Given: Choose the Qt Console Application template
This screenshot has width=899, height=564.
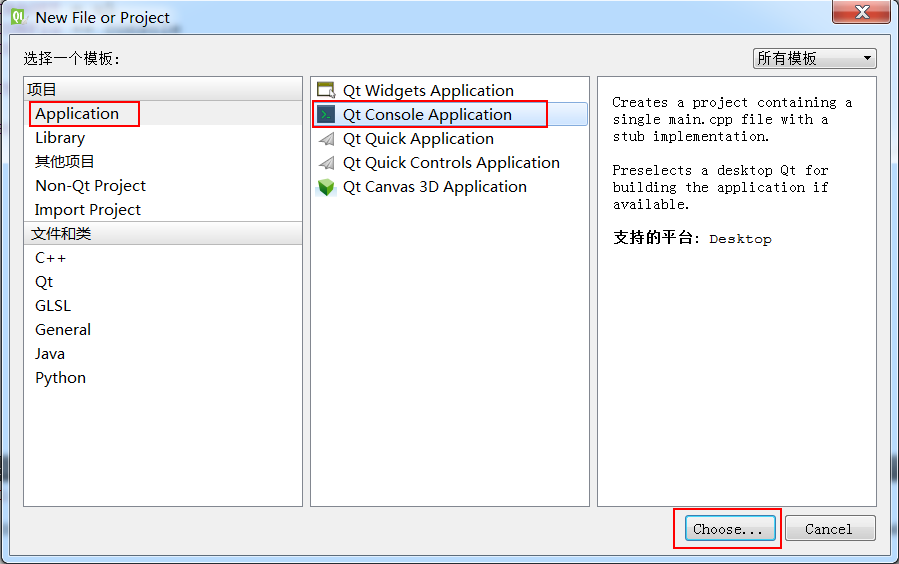Looking at the screenshot, I should point(450,115).
